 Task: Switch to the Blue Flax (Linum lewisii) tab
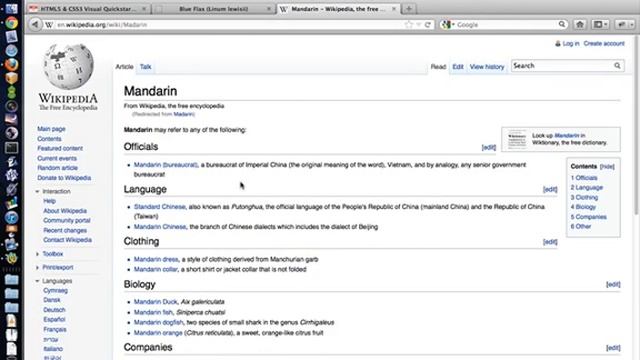[213, 9]
